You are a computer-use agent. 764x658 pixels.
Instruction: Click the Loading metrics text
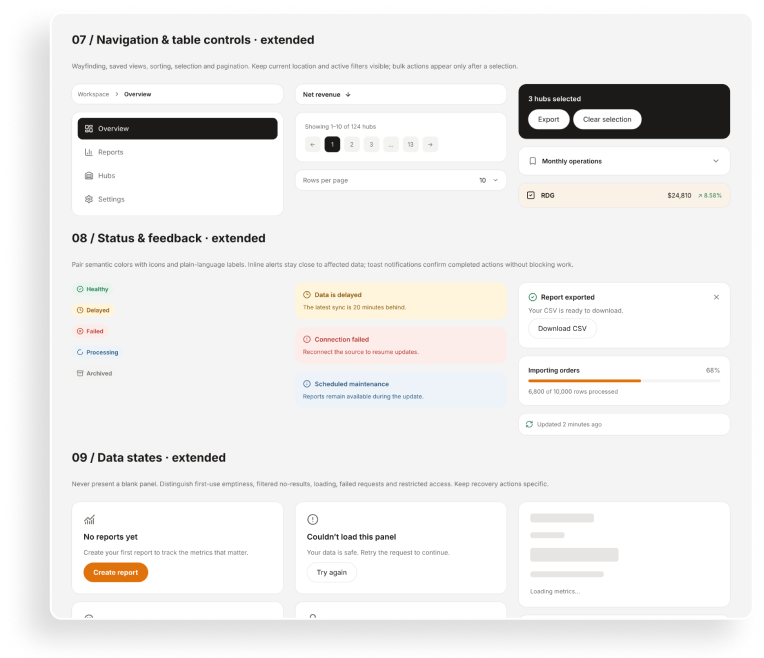pyautogui.click(x=555, y=591)
